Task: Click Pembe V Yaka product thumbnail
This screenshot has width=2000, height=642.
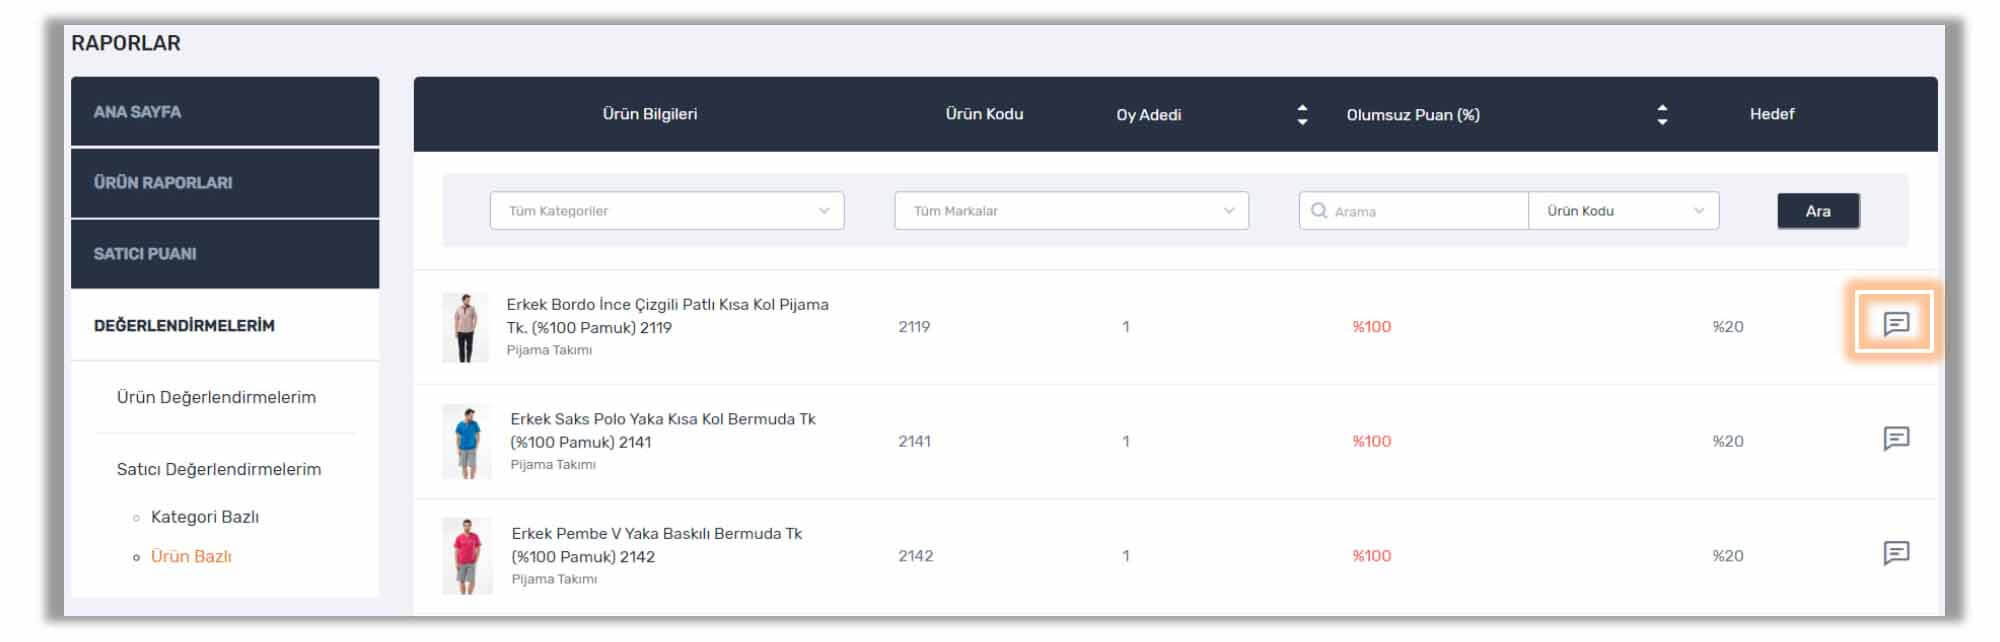Action: pyautogui.click(x=467, y=556)
